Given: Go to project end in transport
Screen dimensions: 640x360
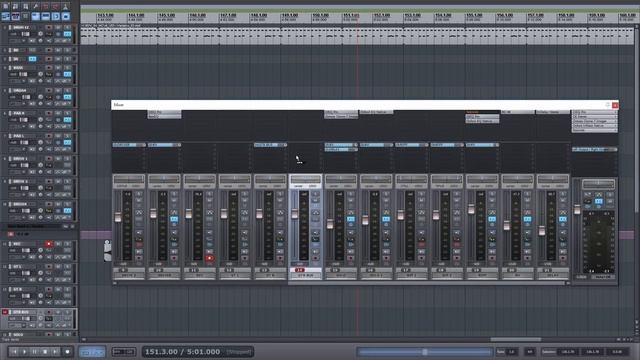Looking at the screenshot, I should (55, 351).
